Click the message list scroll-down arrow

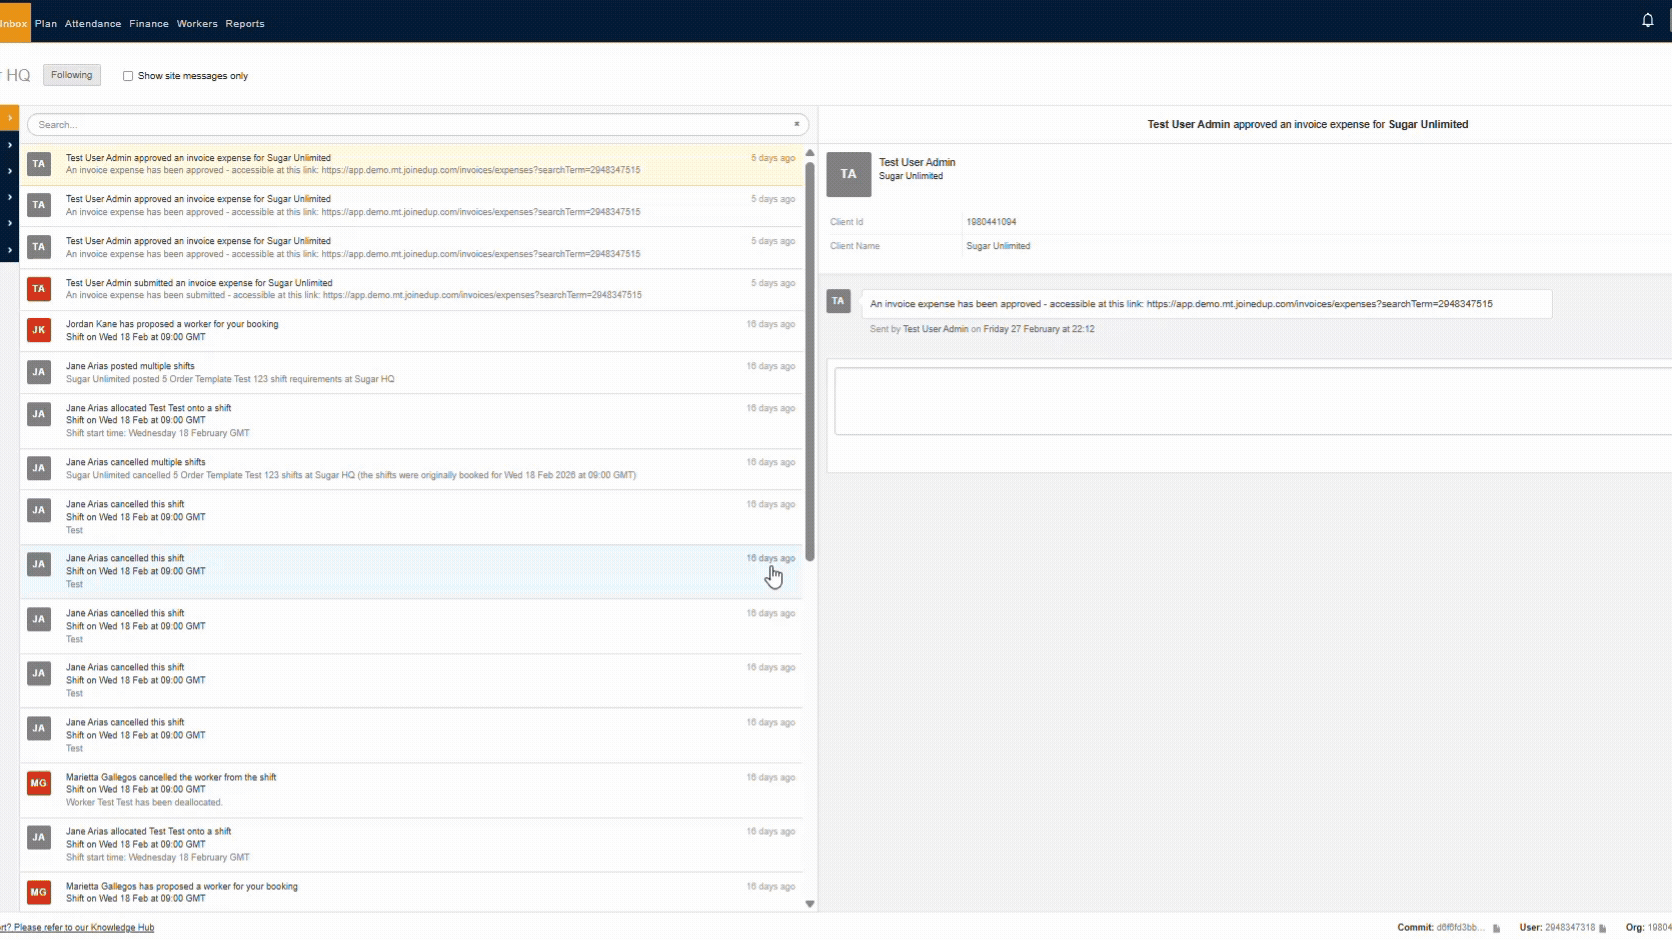pos(809,904)
